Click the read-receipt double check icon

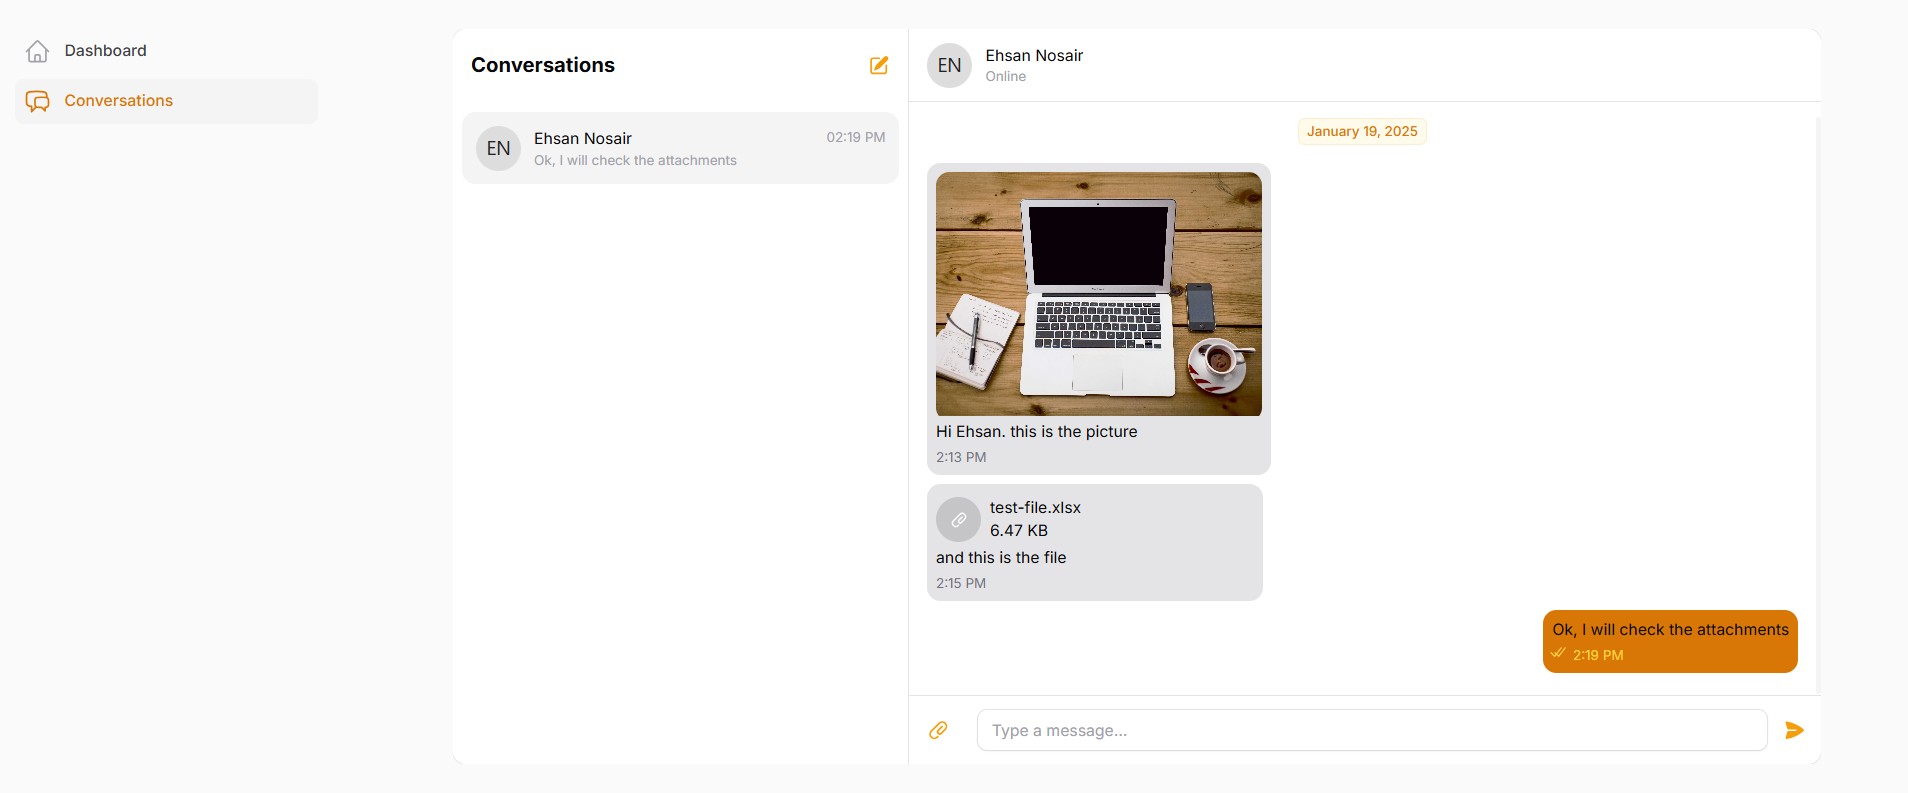1558,653
